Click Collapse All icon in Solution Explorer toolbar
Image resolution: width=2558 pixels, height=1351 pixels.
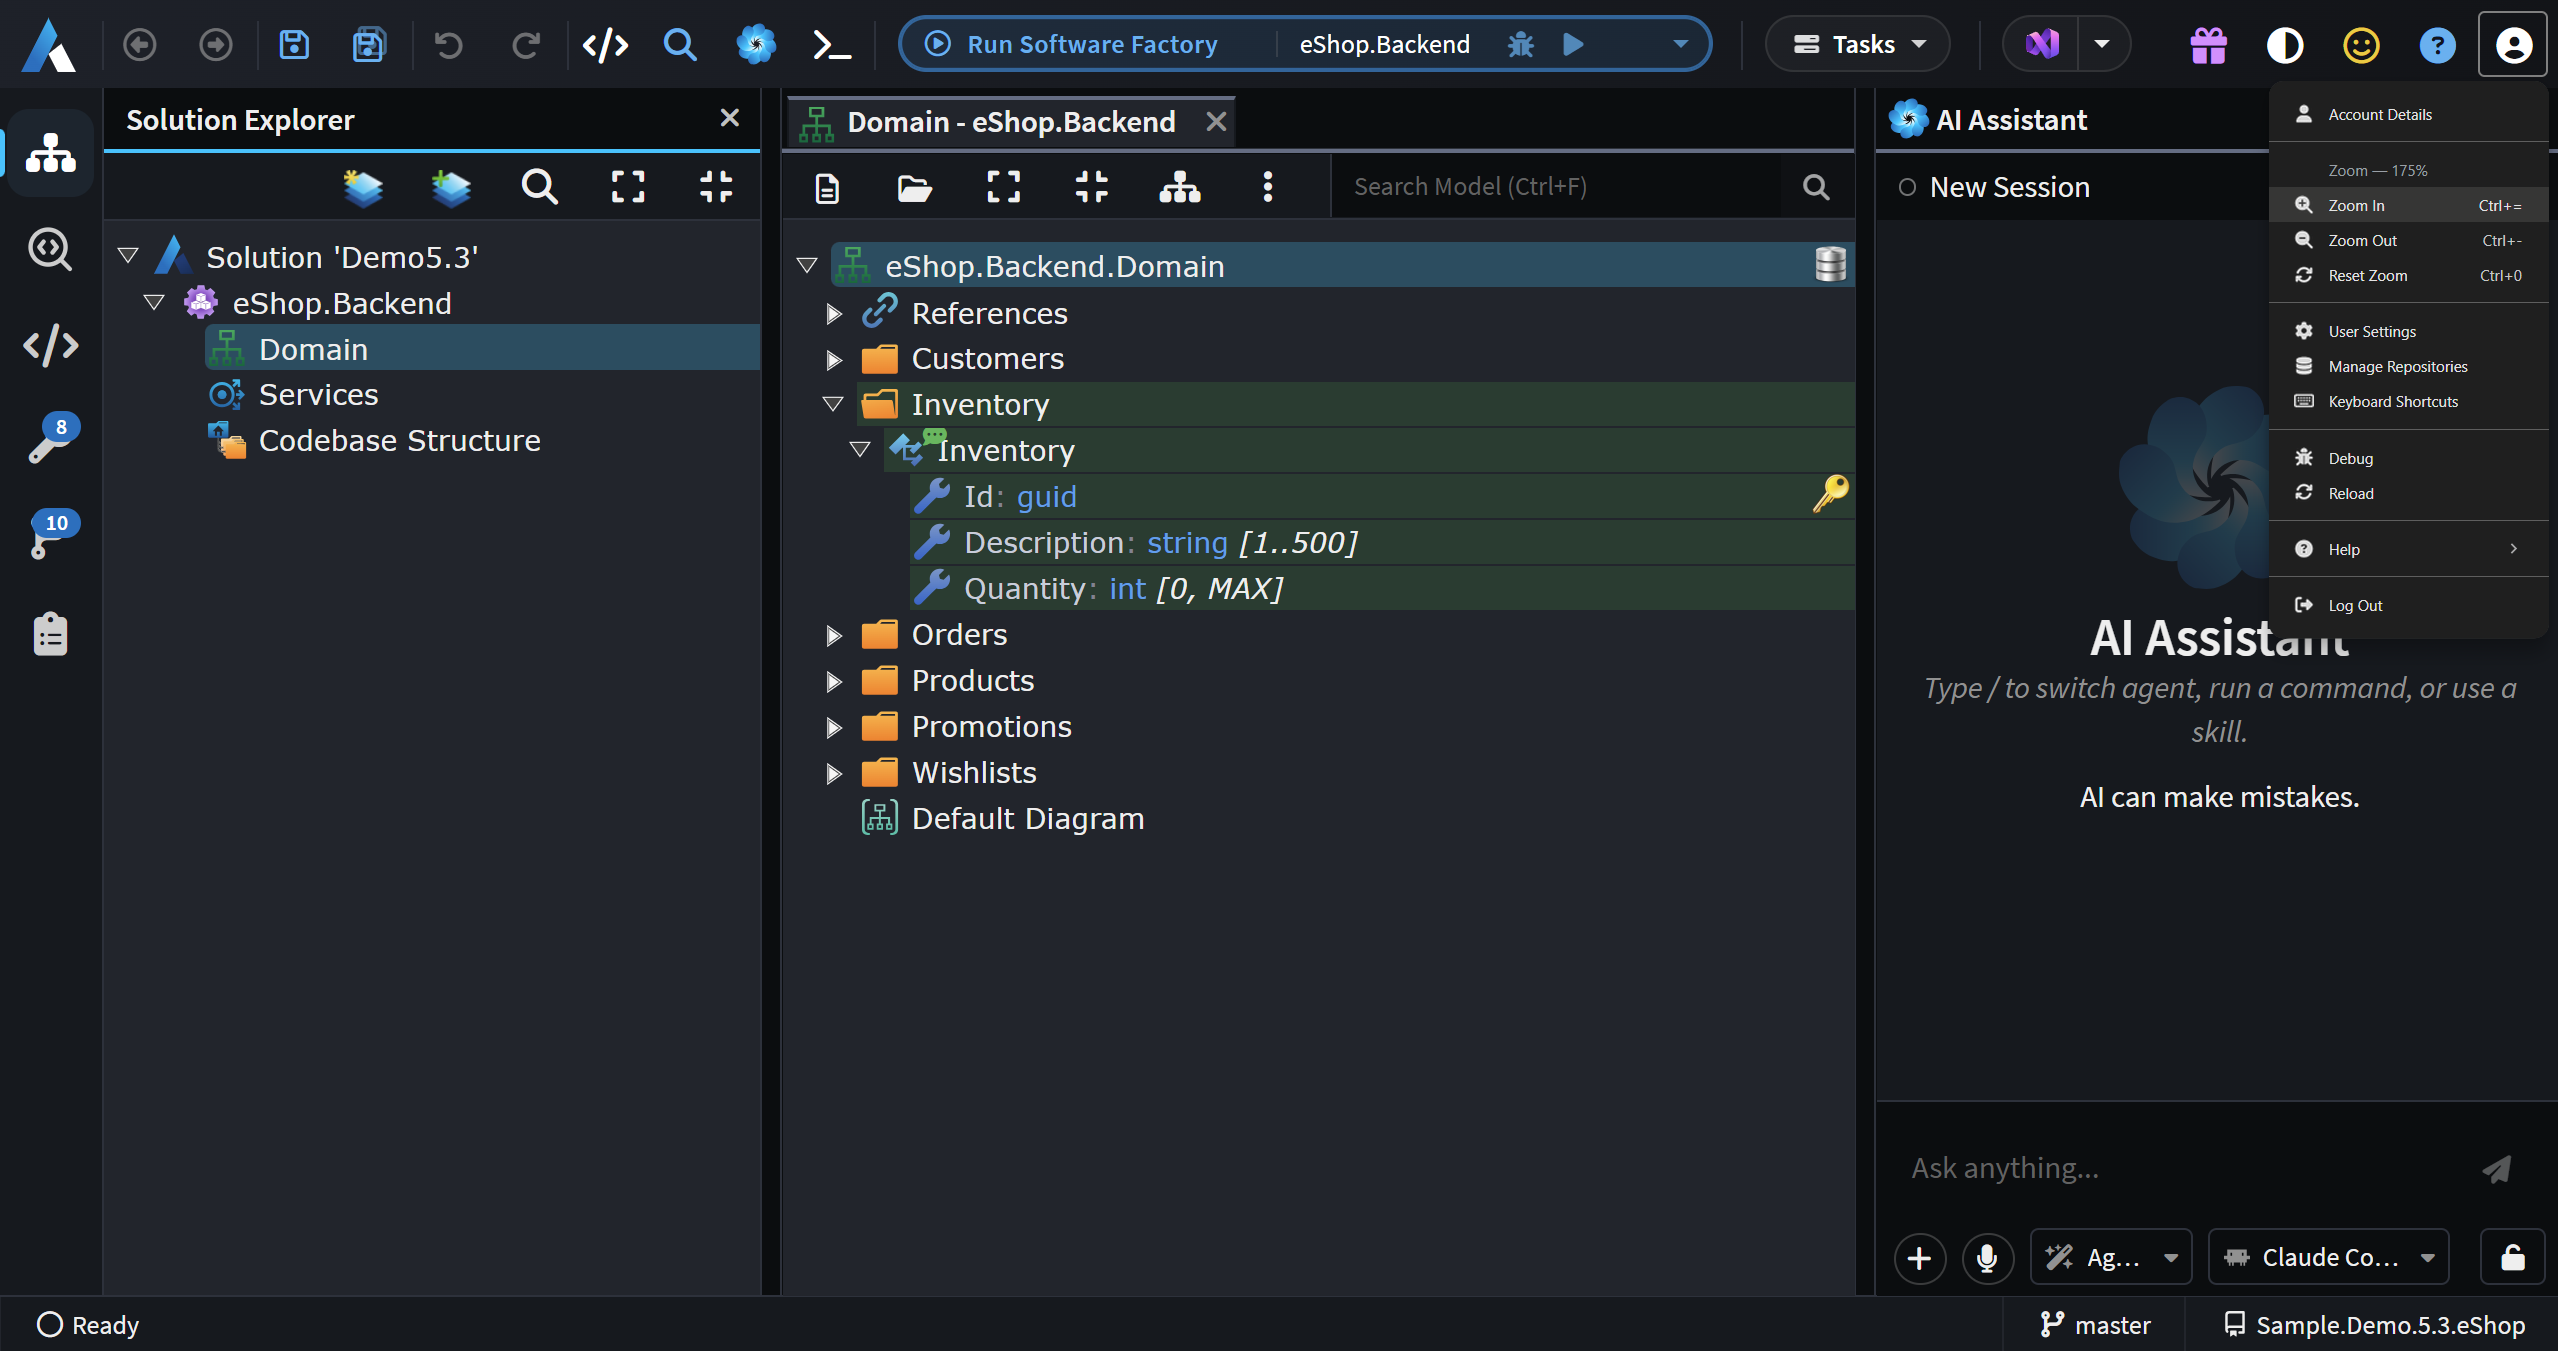716,186
